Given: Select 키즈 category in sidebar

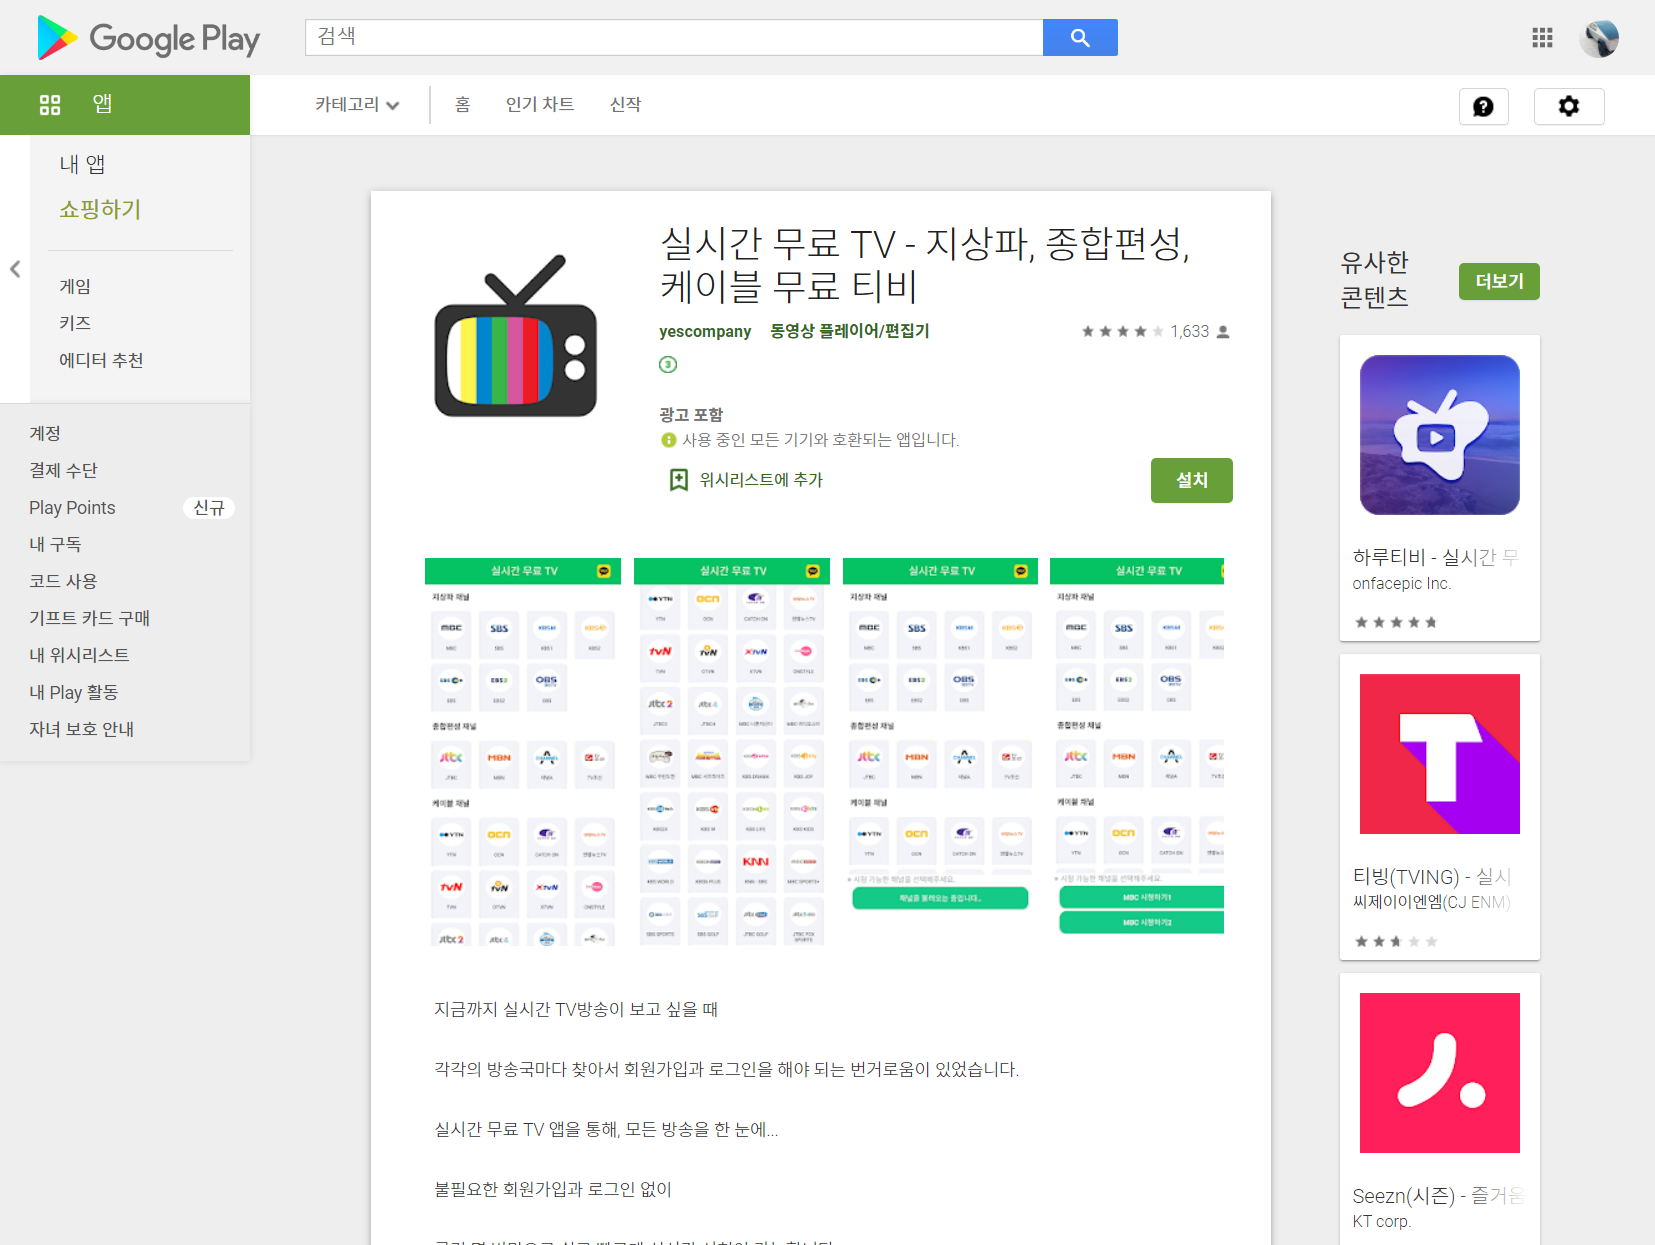Looking at the screenshot, I should pos(75,323).
